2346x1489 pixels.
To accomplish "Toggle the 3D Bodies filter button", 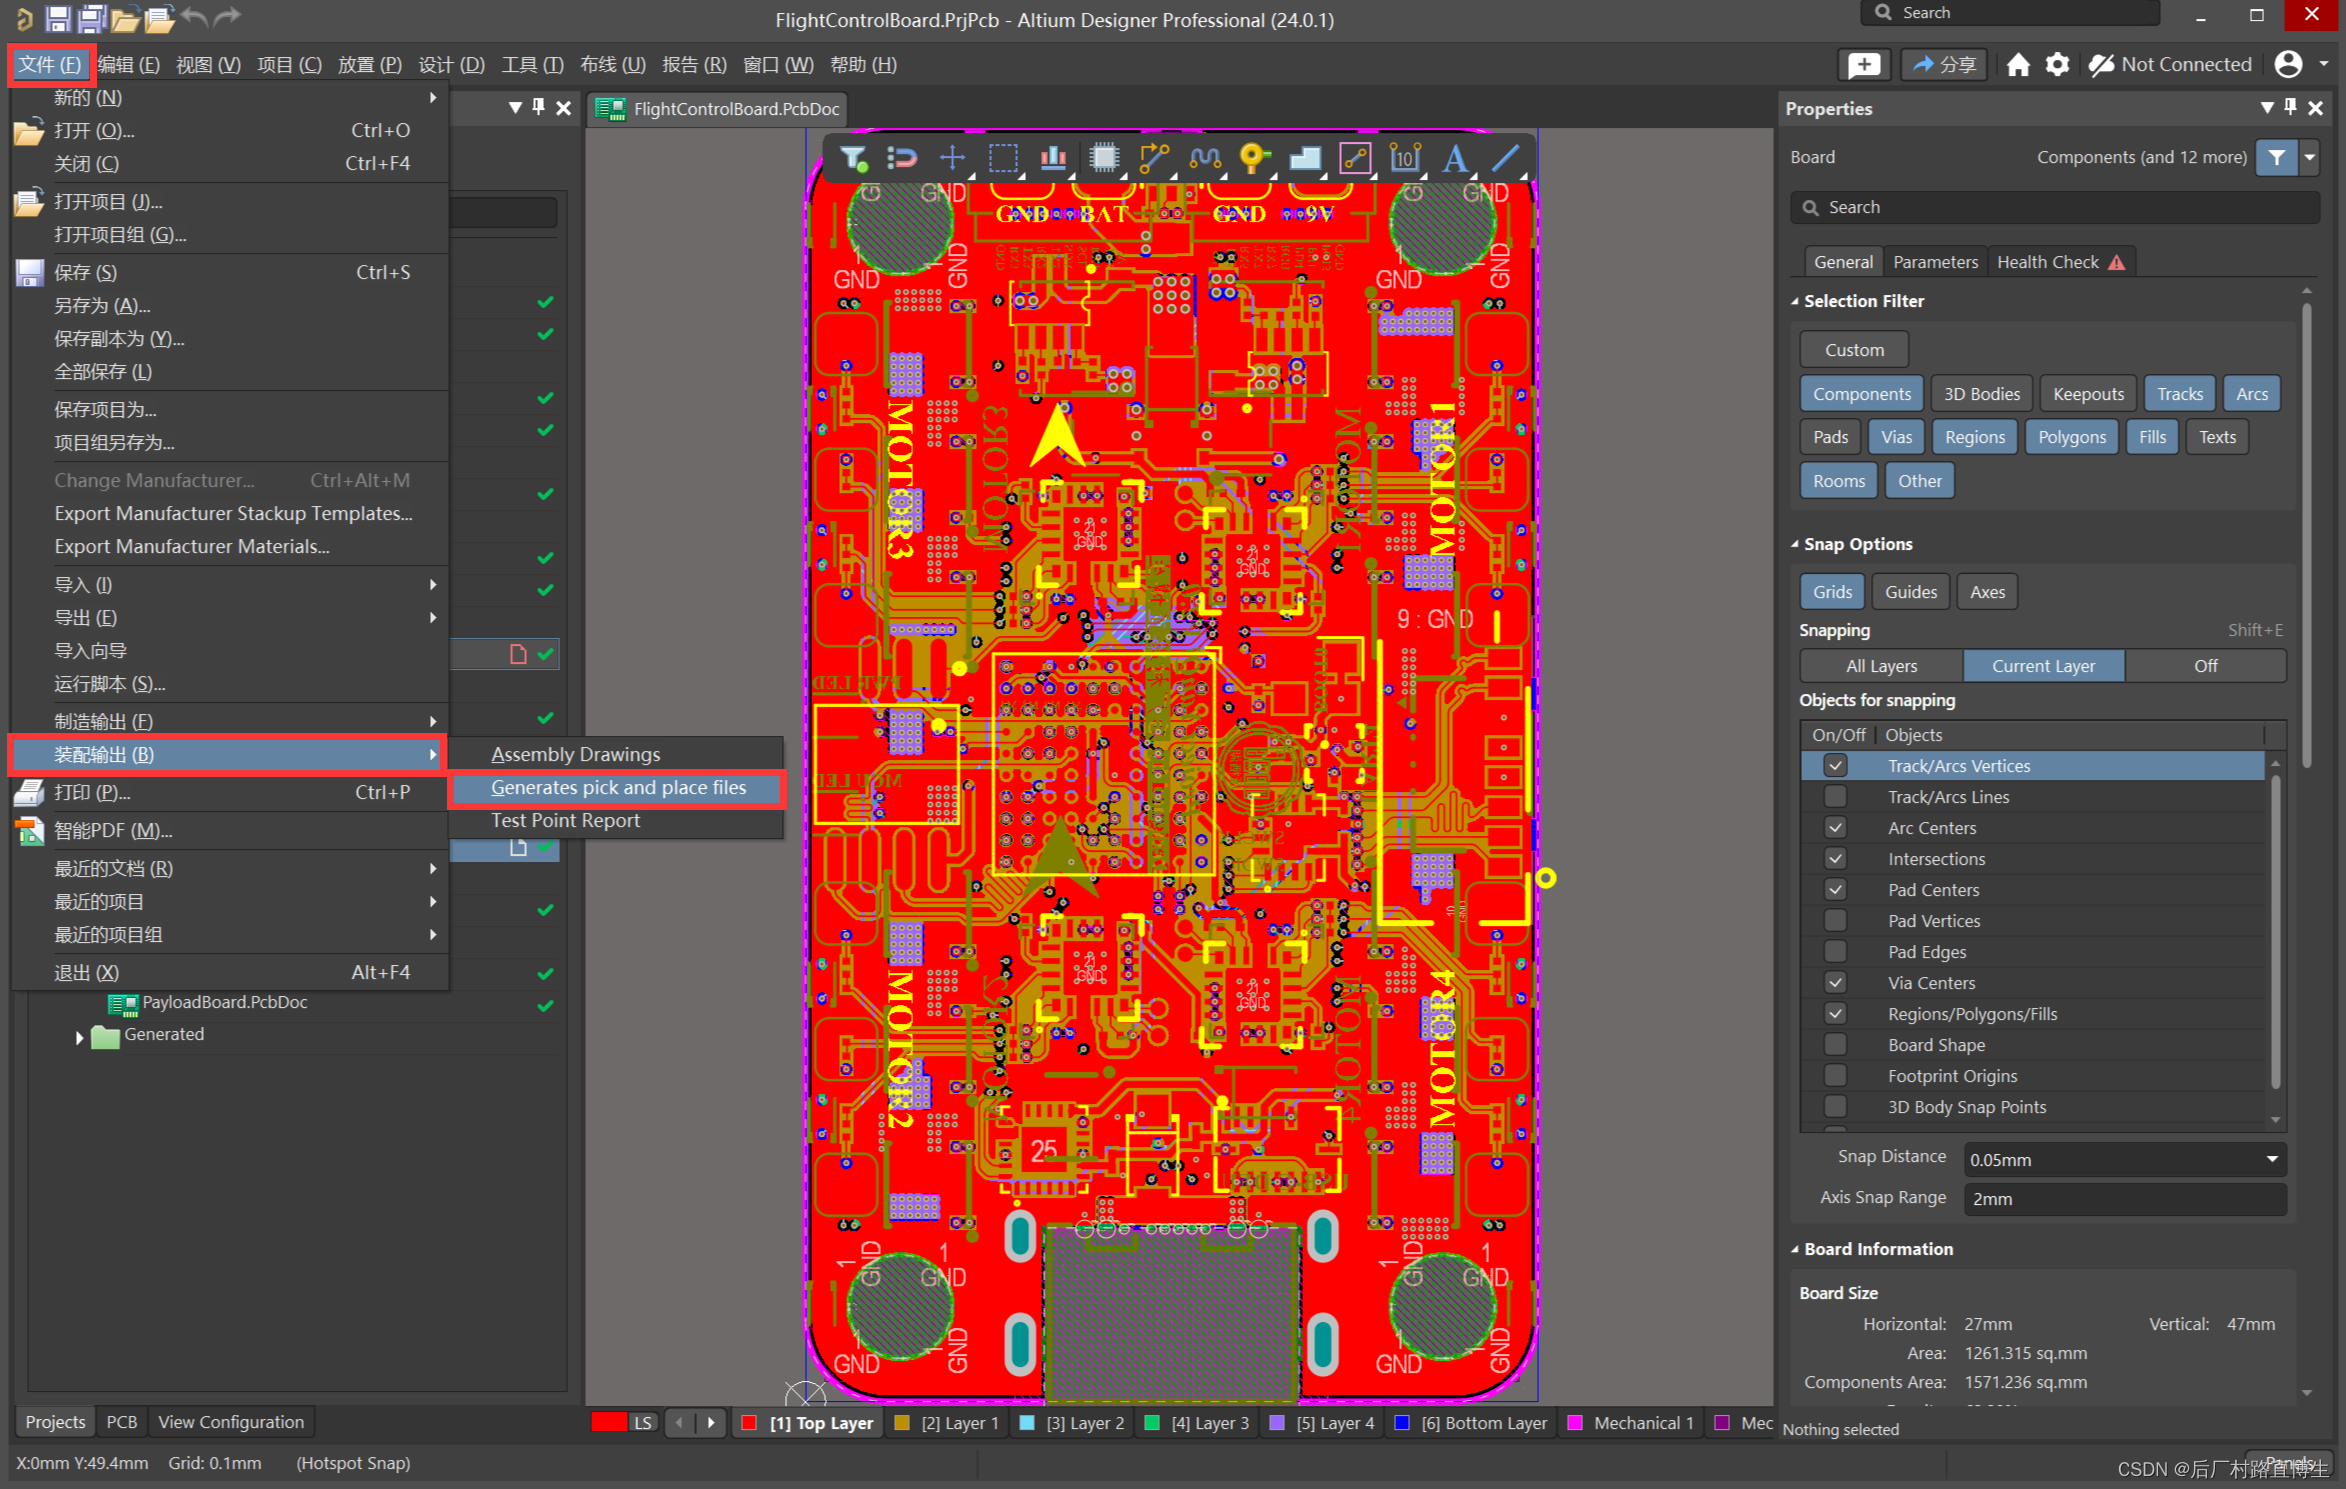I will click(1981, 394).
